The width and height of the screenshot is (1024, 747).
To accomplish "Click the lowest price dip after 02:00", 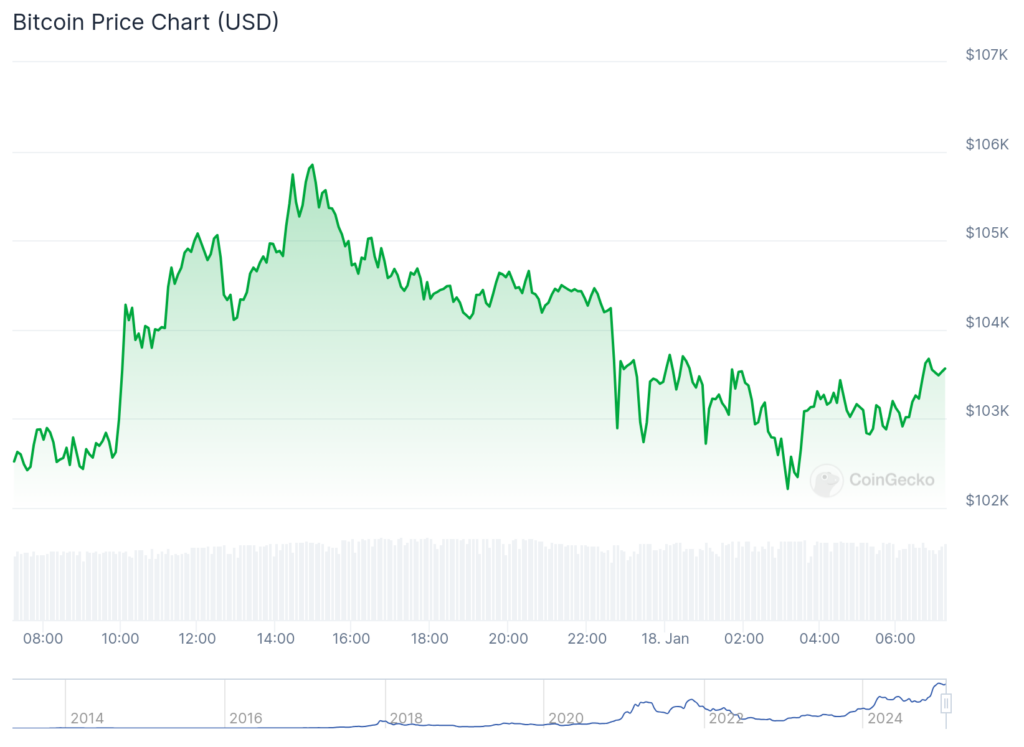I will tap(788, 488).
